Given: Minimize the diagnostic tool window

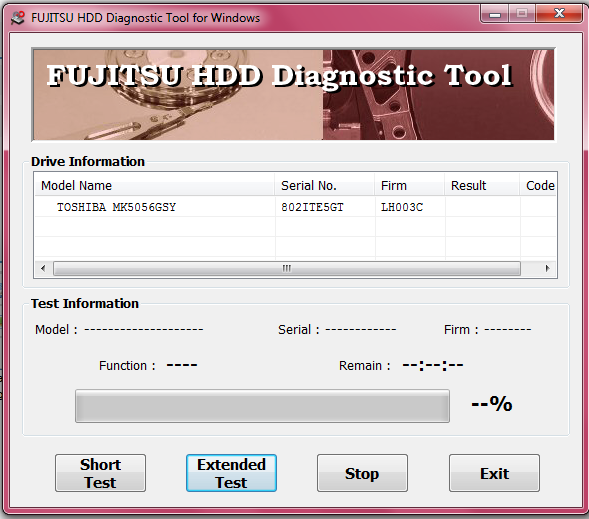Looking at the screenshot, I should 494,14.
